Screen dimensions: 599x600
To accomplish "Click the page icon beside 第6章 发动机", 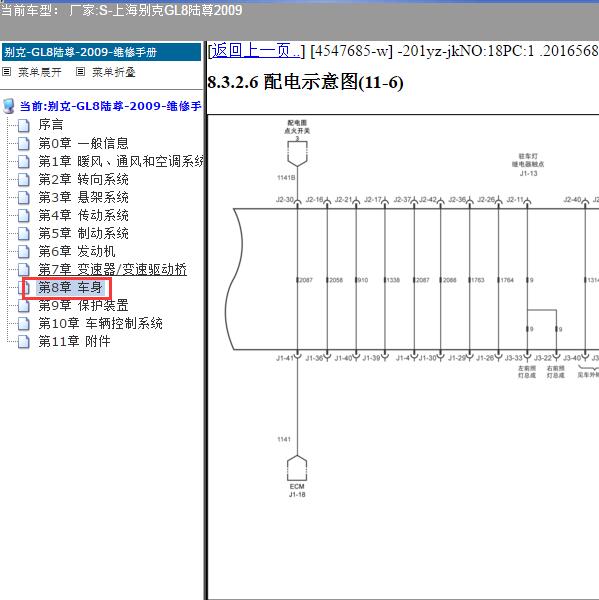I will (x=24, y=251).
